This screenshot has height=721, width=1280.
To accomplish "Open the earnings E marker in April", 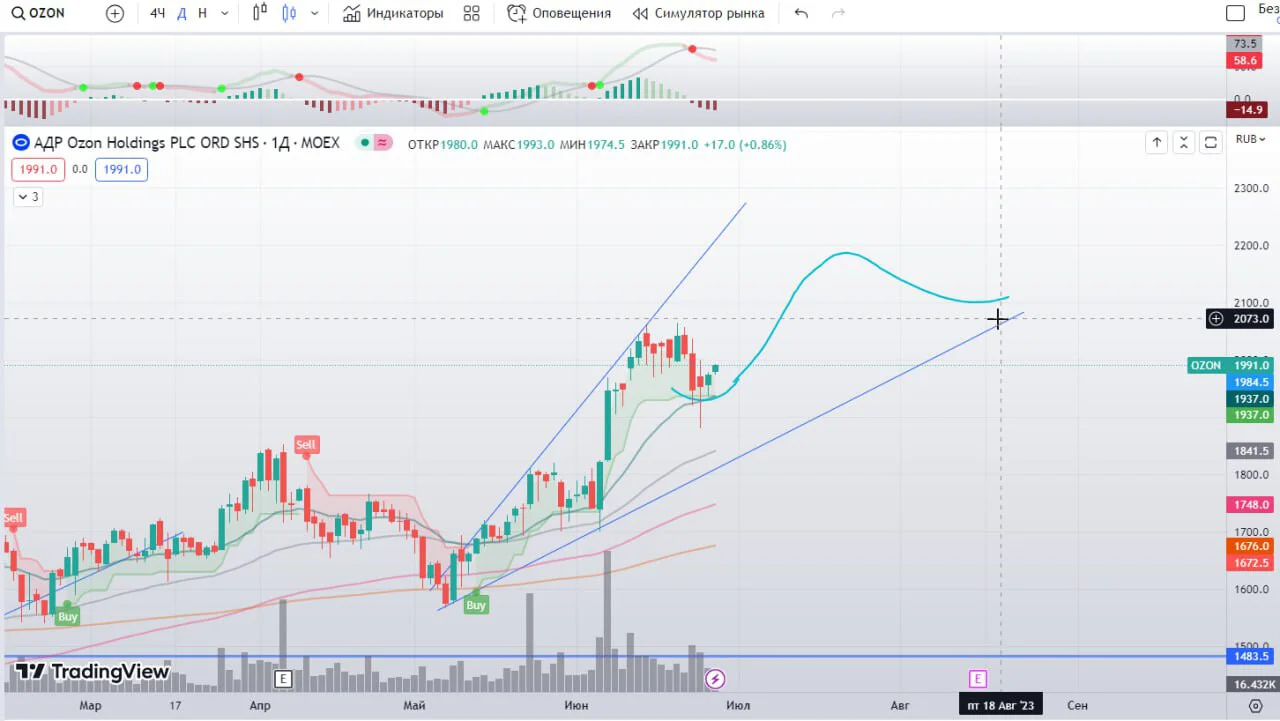I will (x=283, y=679).
